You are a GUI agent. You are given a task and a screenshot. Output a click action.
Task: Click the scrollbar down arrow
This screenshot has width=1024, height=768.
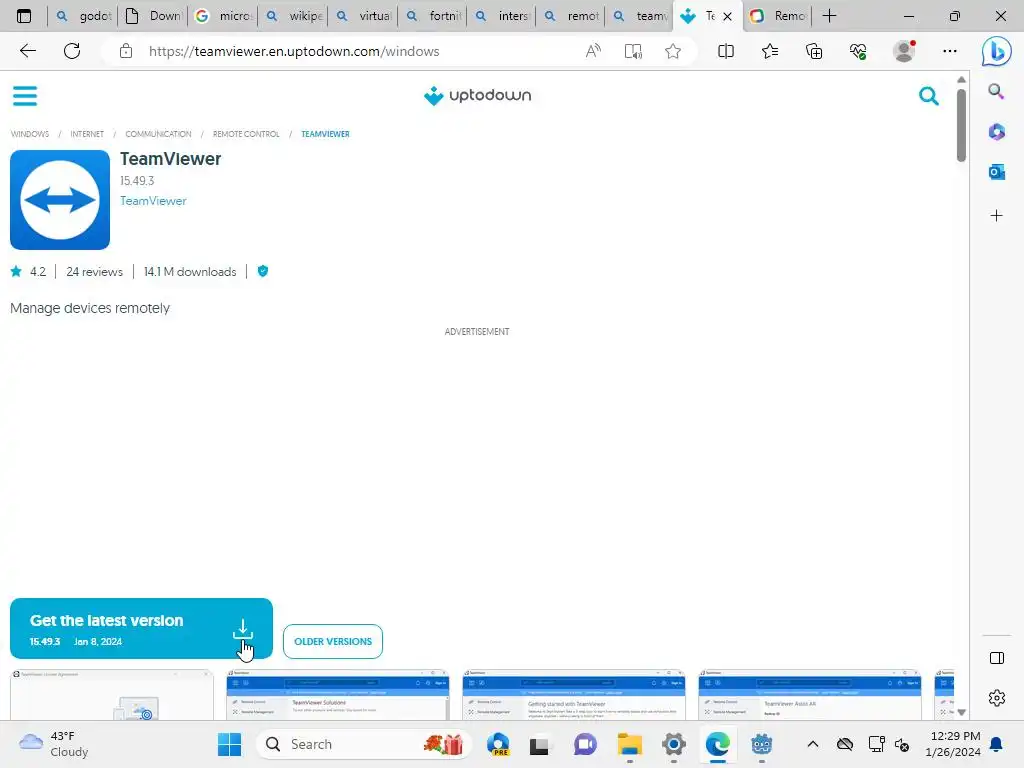(961, 712)
